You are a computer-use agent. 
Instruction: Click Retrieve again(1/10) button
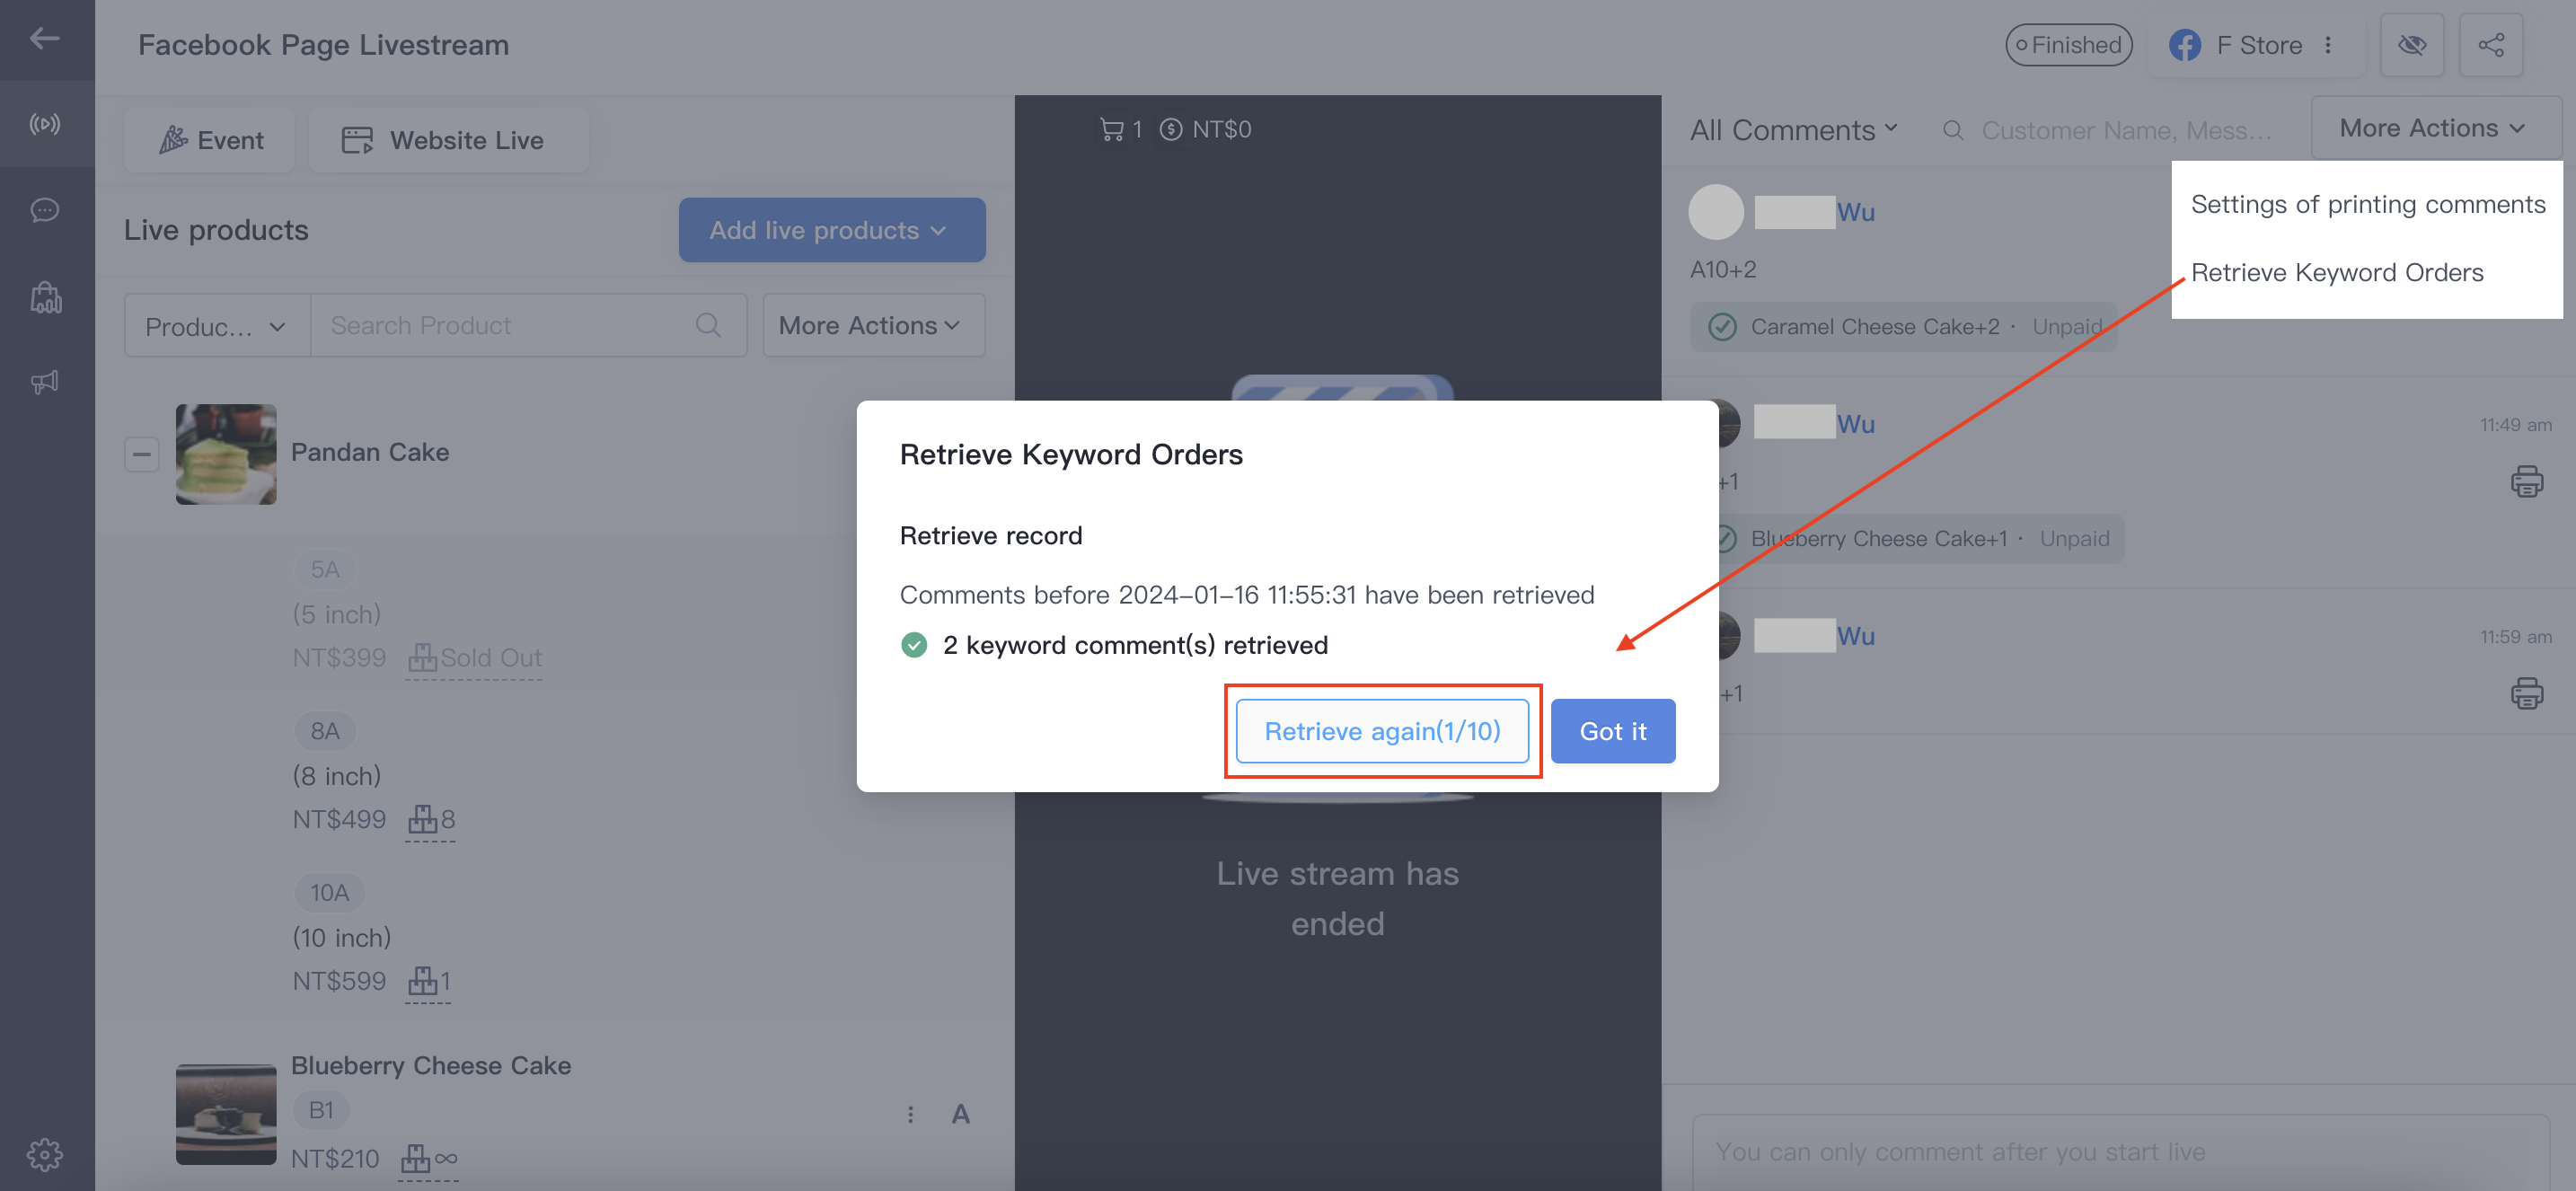click(x=1382, y=731)
